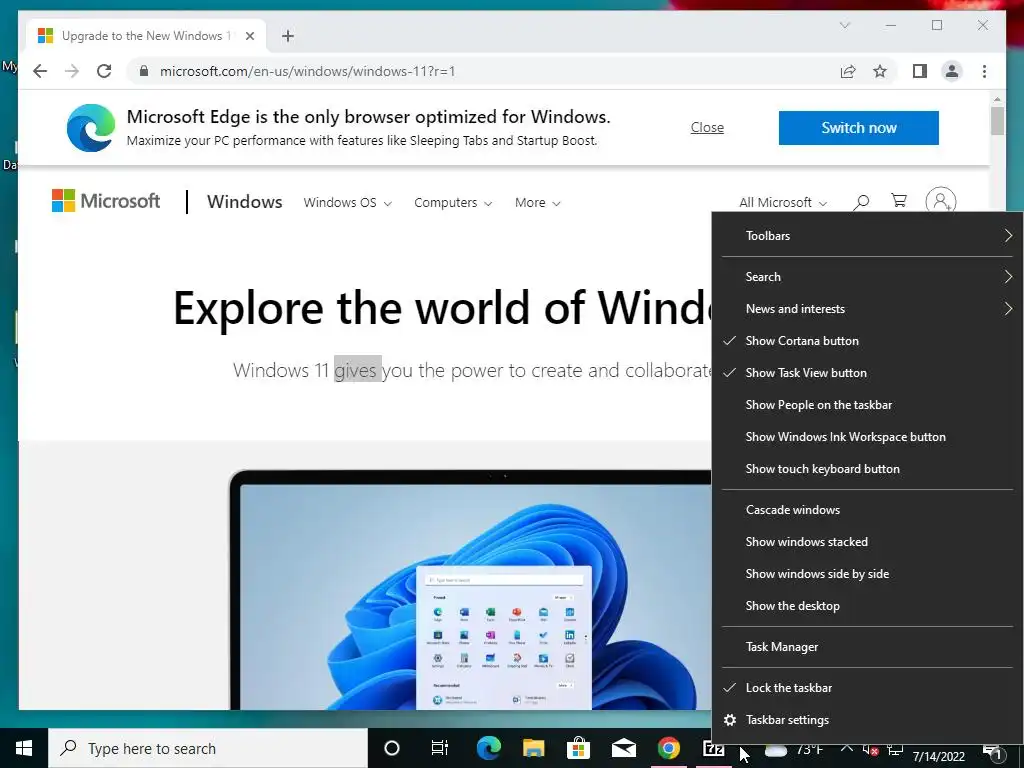Open File Explorer from the taskbar
Viewport: 1024px width, 768px height.
(533, 748)
